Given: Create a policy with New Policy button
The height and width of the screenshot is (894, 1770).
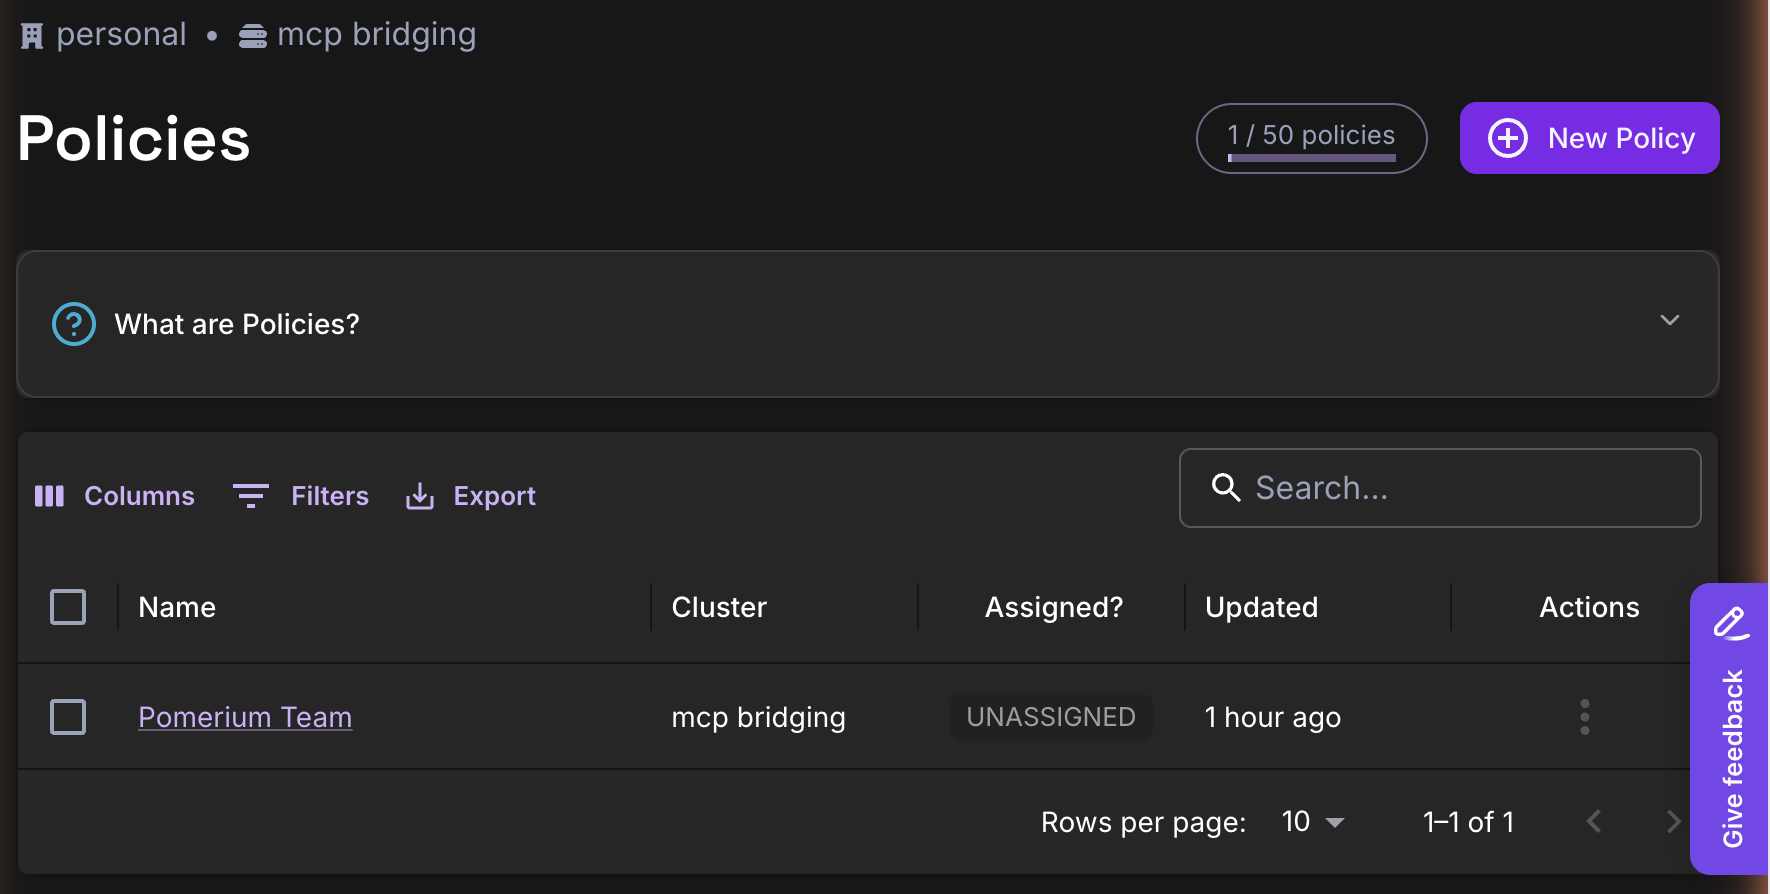Looking at the screenshot, I should (1590, 138).
